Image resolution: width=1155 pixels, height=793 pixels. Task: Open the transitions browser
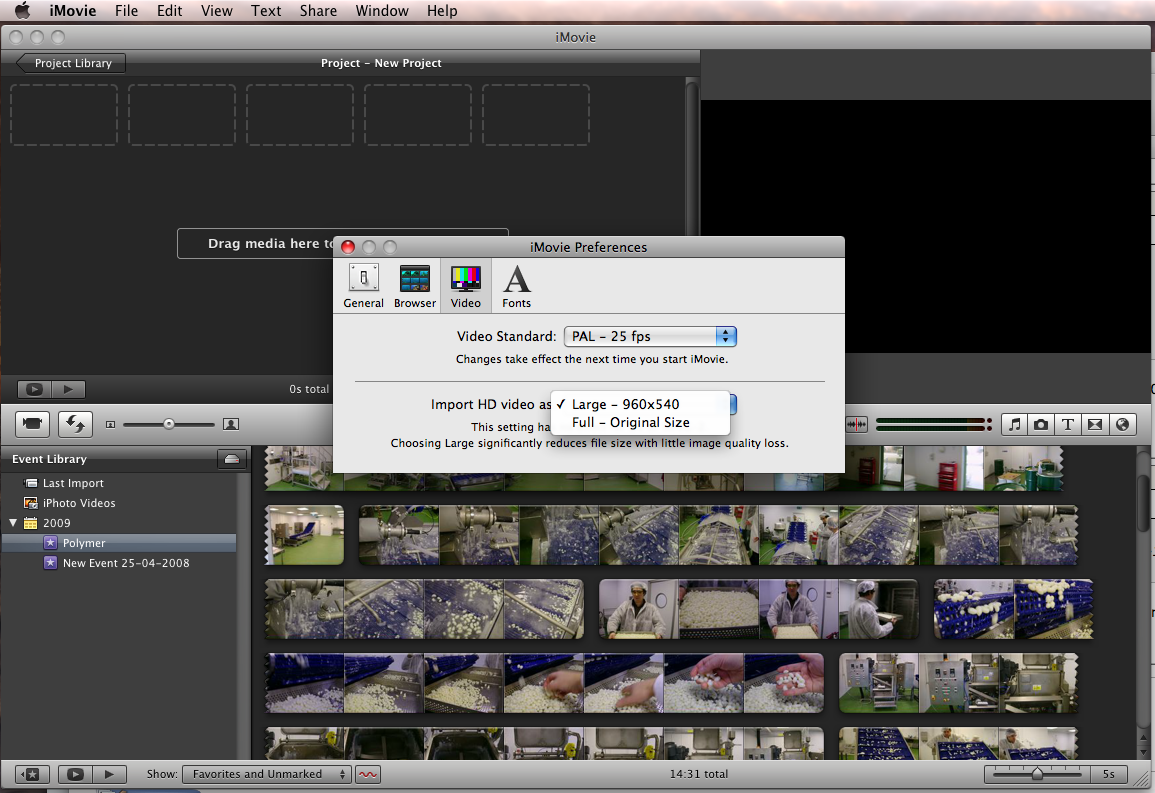(x=1095, y=424)
